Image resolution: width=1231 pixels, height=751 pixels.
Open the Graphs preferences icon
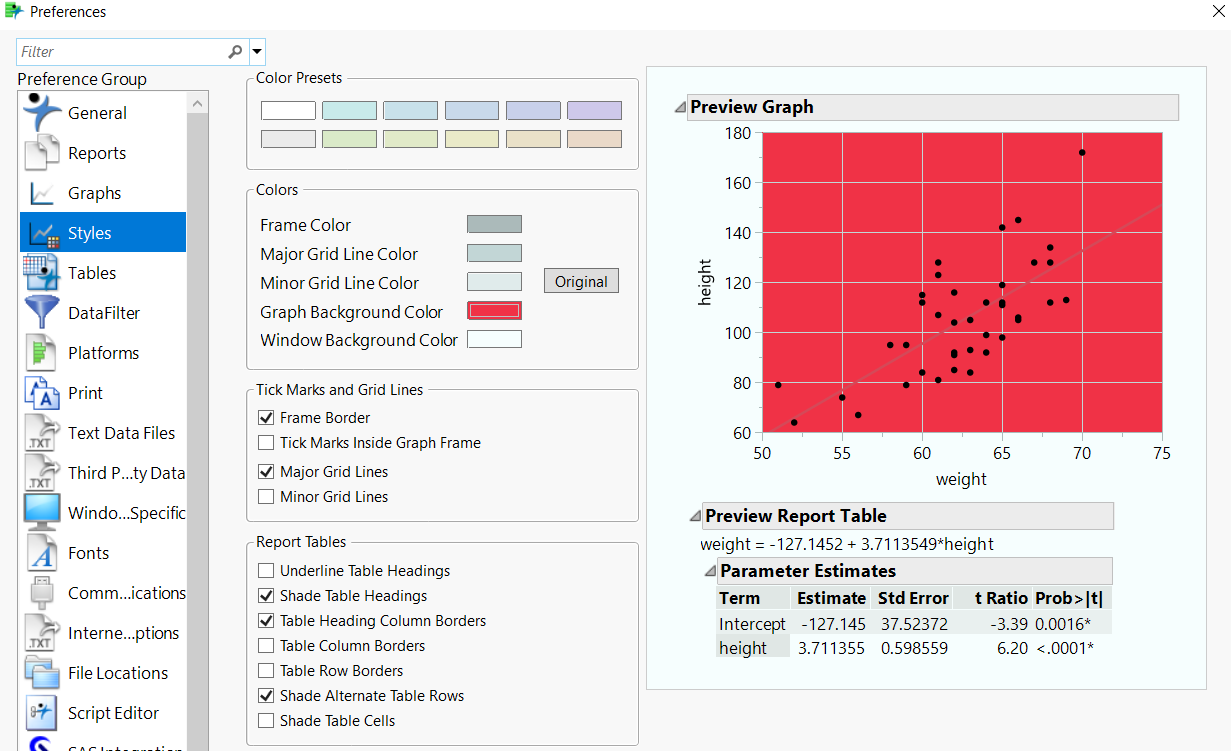(x=40, y=192)
